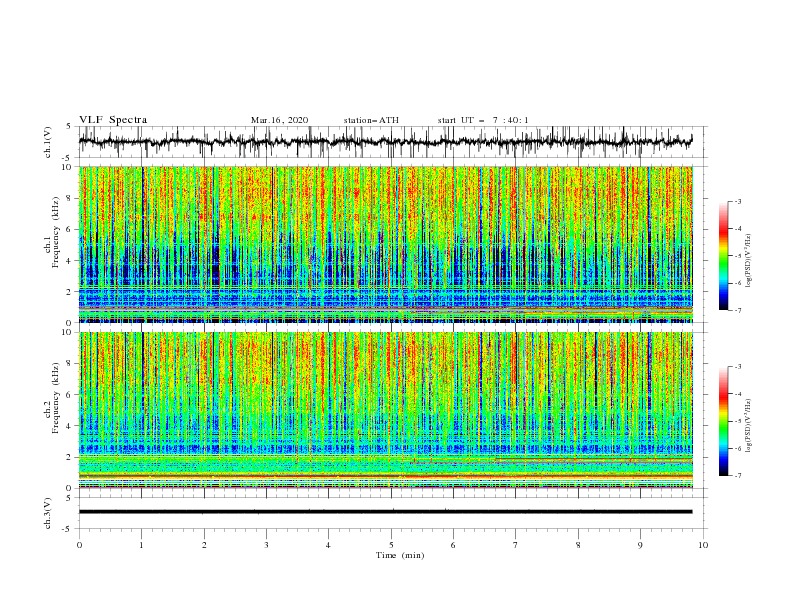Click the "start UT = 7 :40: 1" text

[x=483, y=120]
